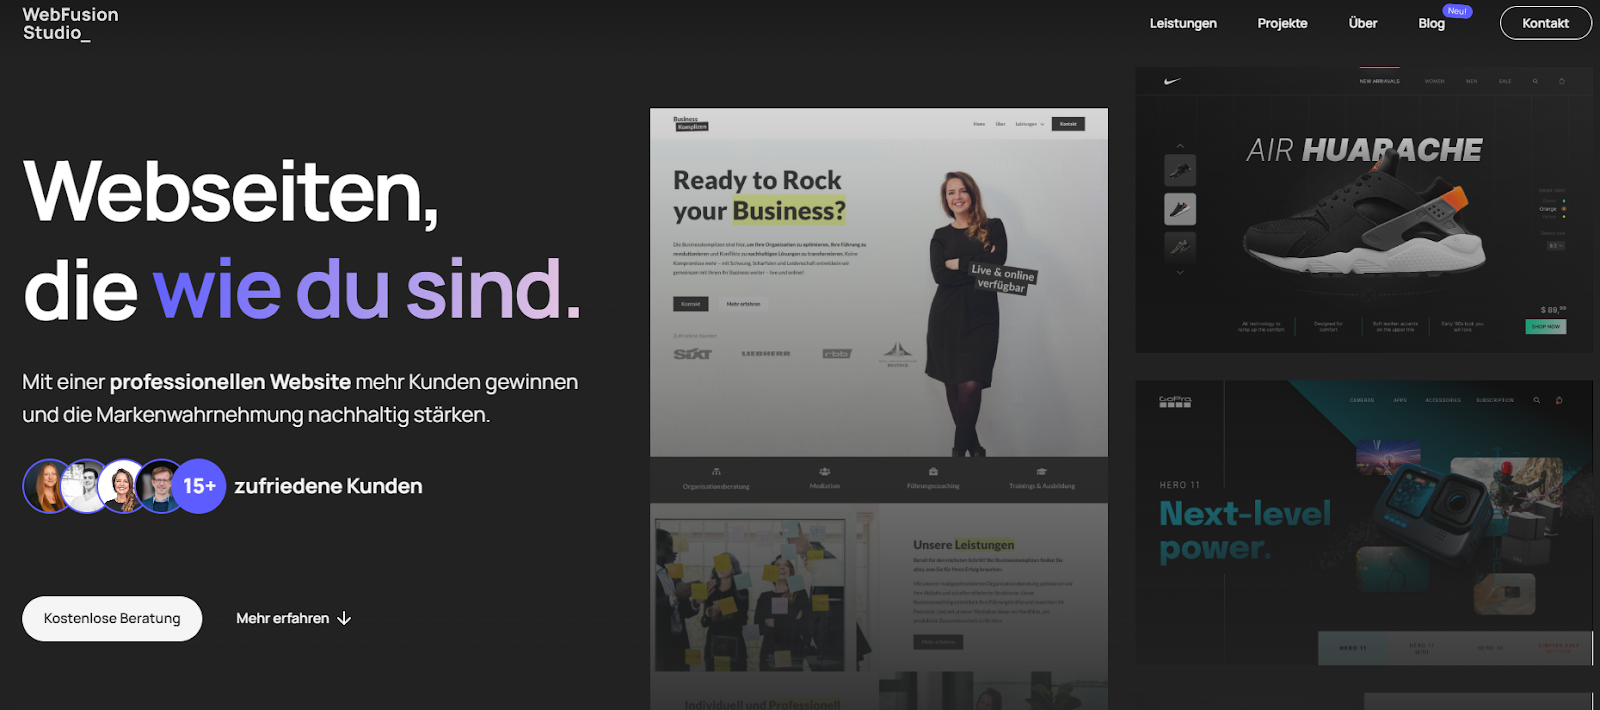1600x710 pixels.
Task: Click the 'Unsere Leistungen' heading in preview
Action: 963,545
